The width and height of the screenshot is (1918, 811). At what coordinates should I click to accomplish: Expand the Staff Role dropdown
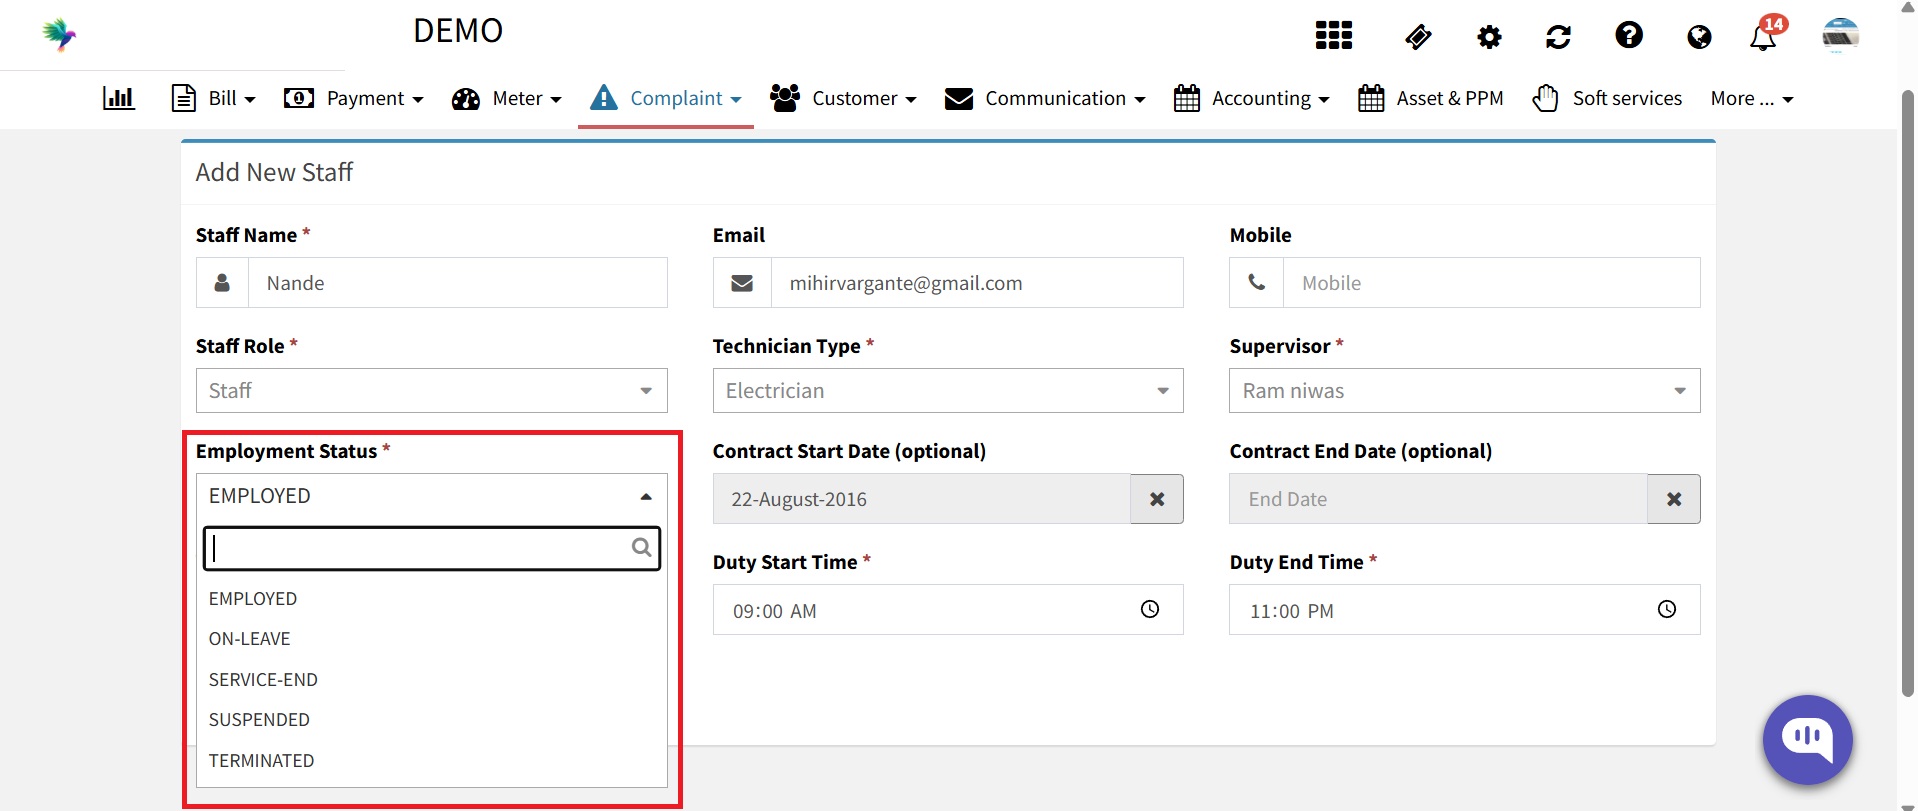coord(431,391)
